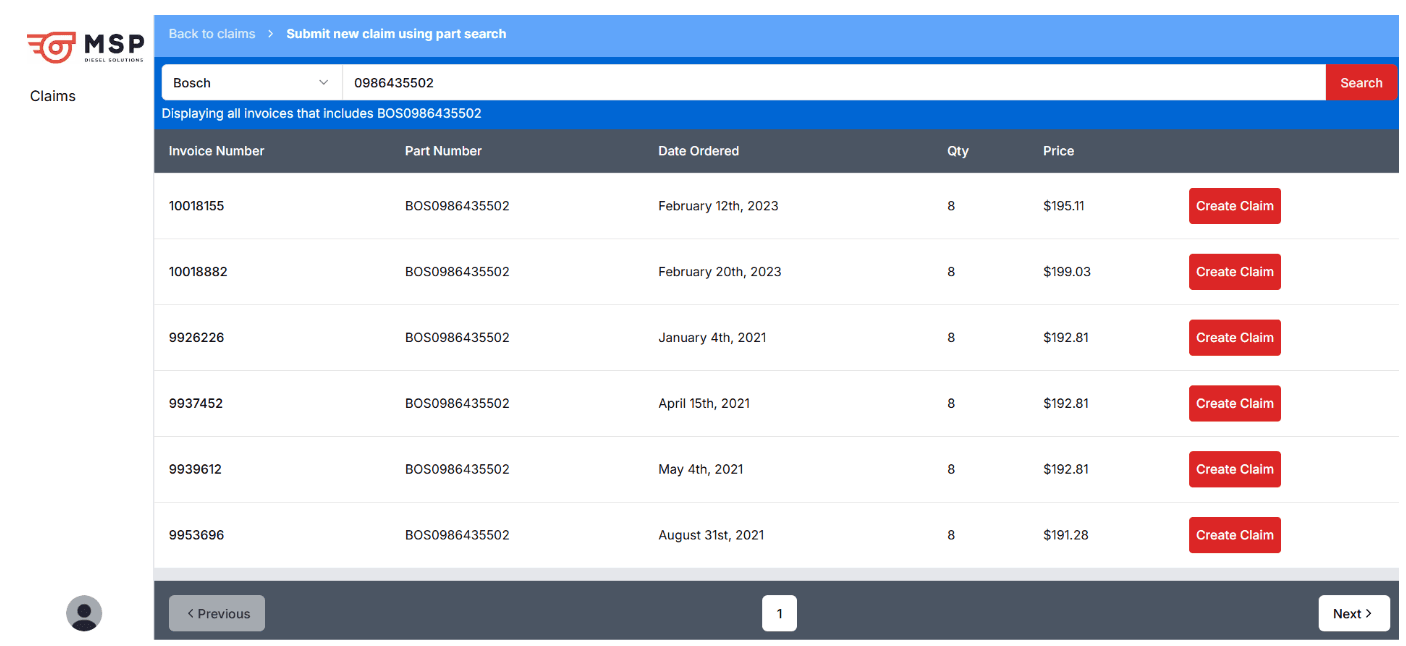Click the Price column header

[1058, 151]
